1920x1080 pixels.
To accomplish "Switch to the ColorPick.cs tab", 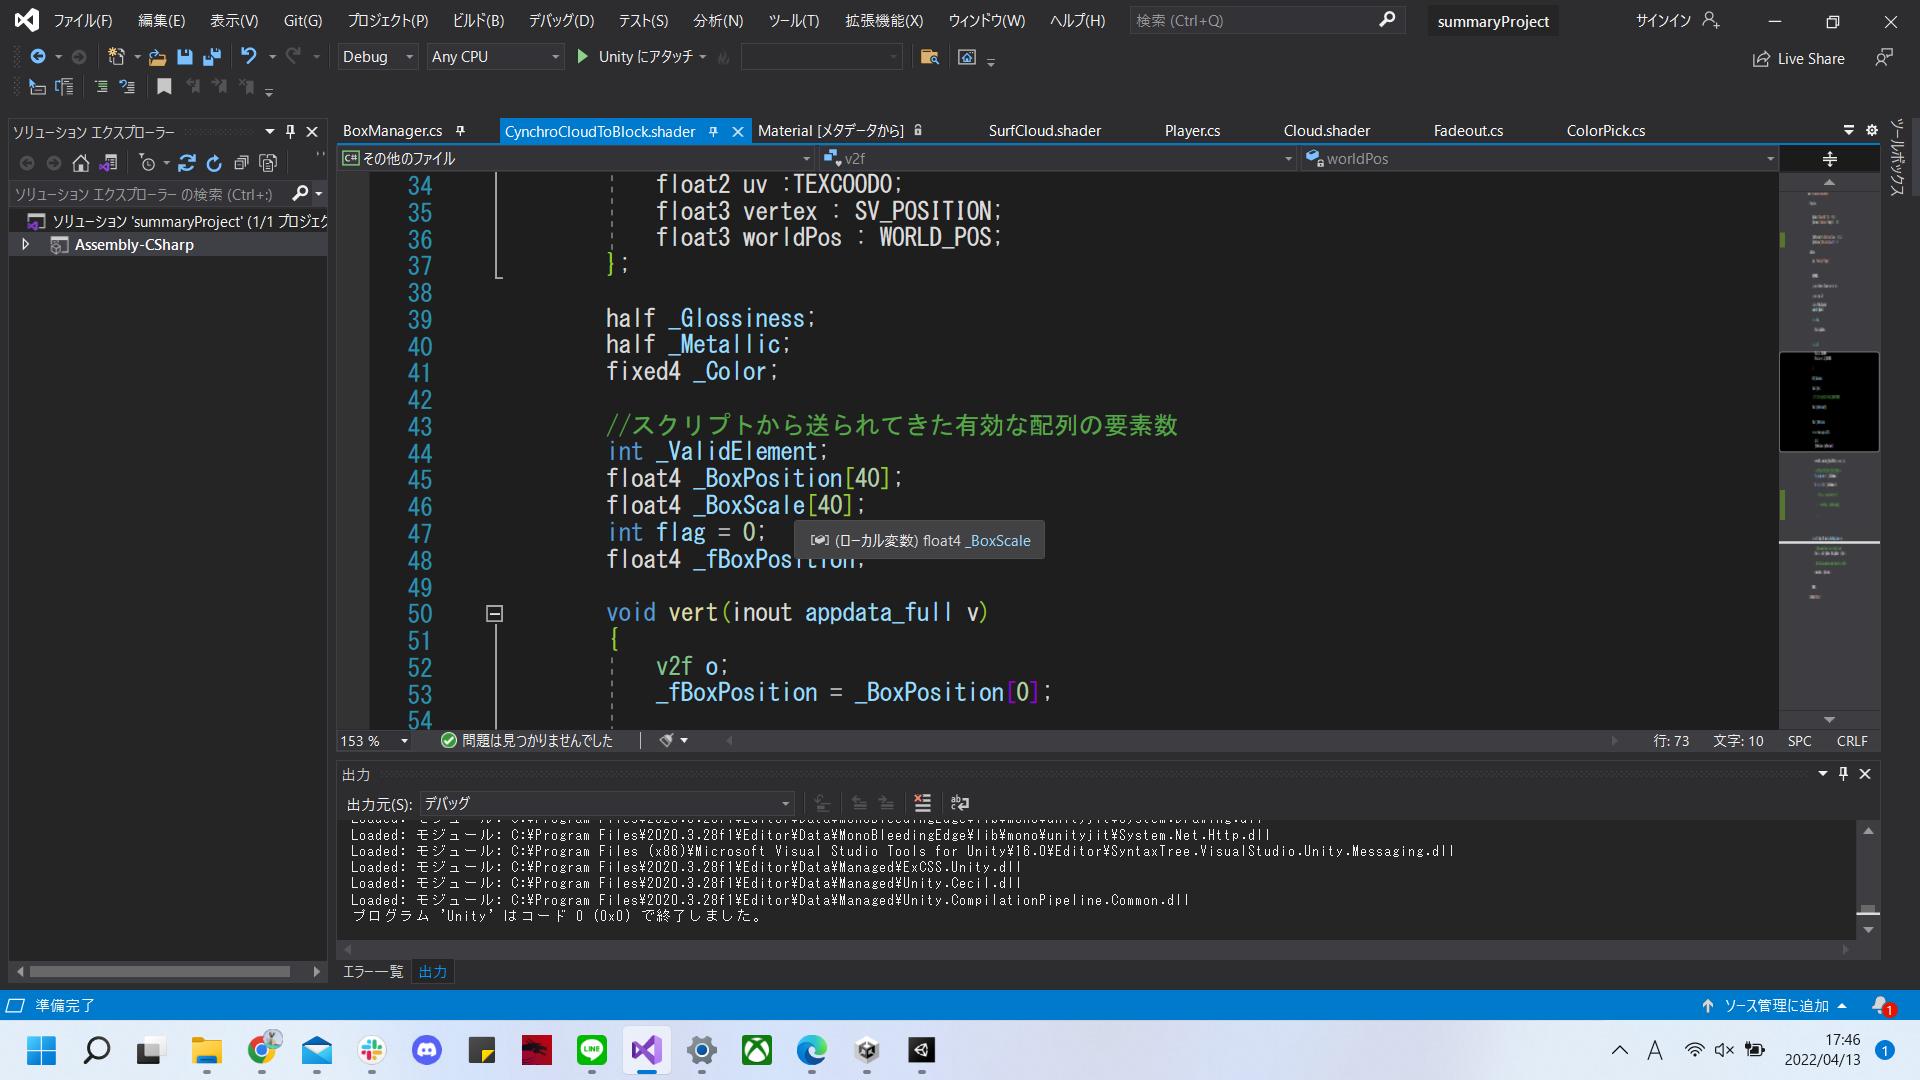I will (1606, 131).
